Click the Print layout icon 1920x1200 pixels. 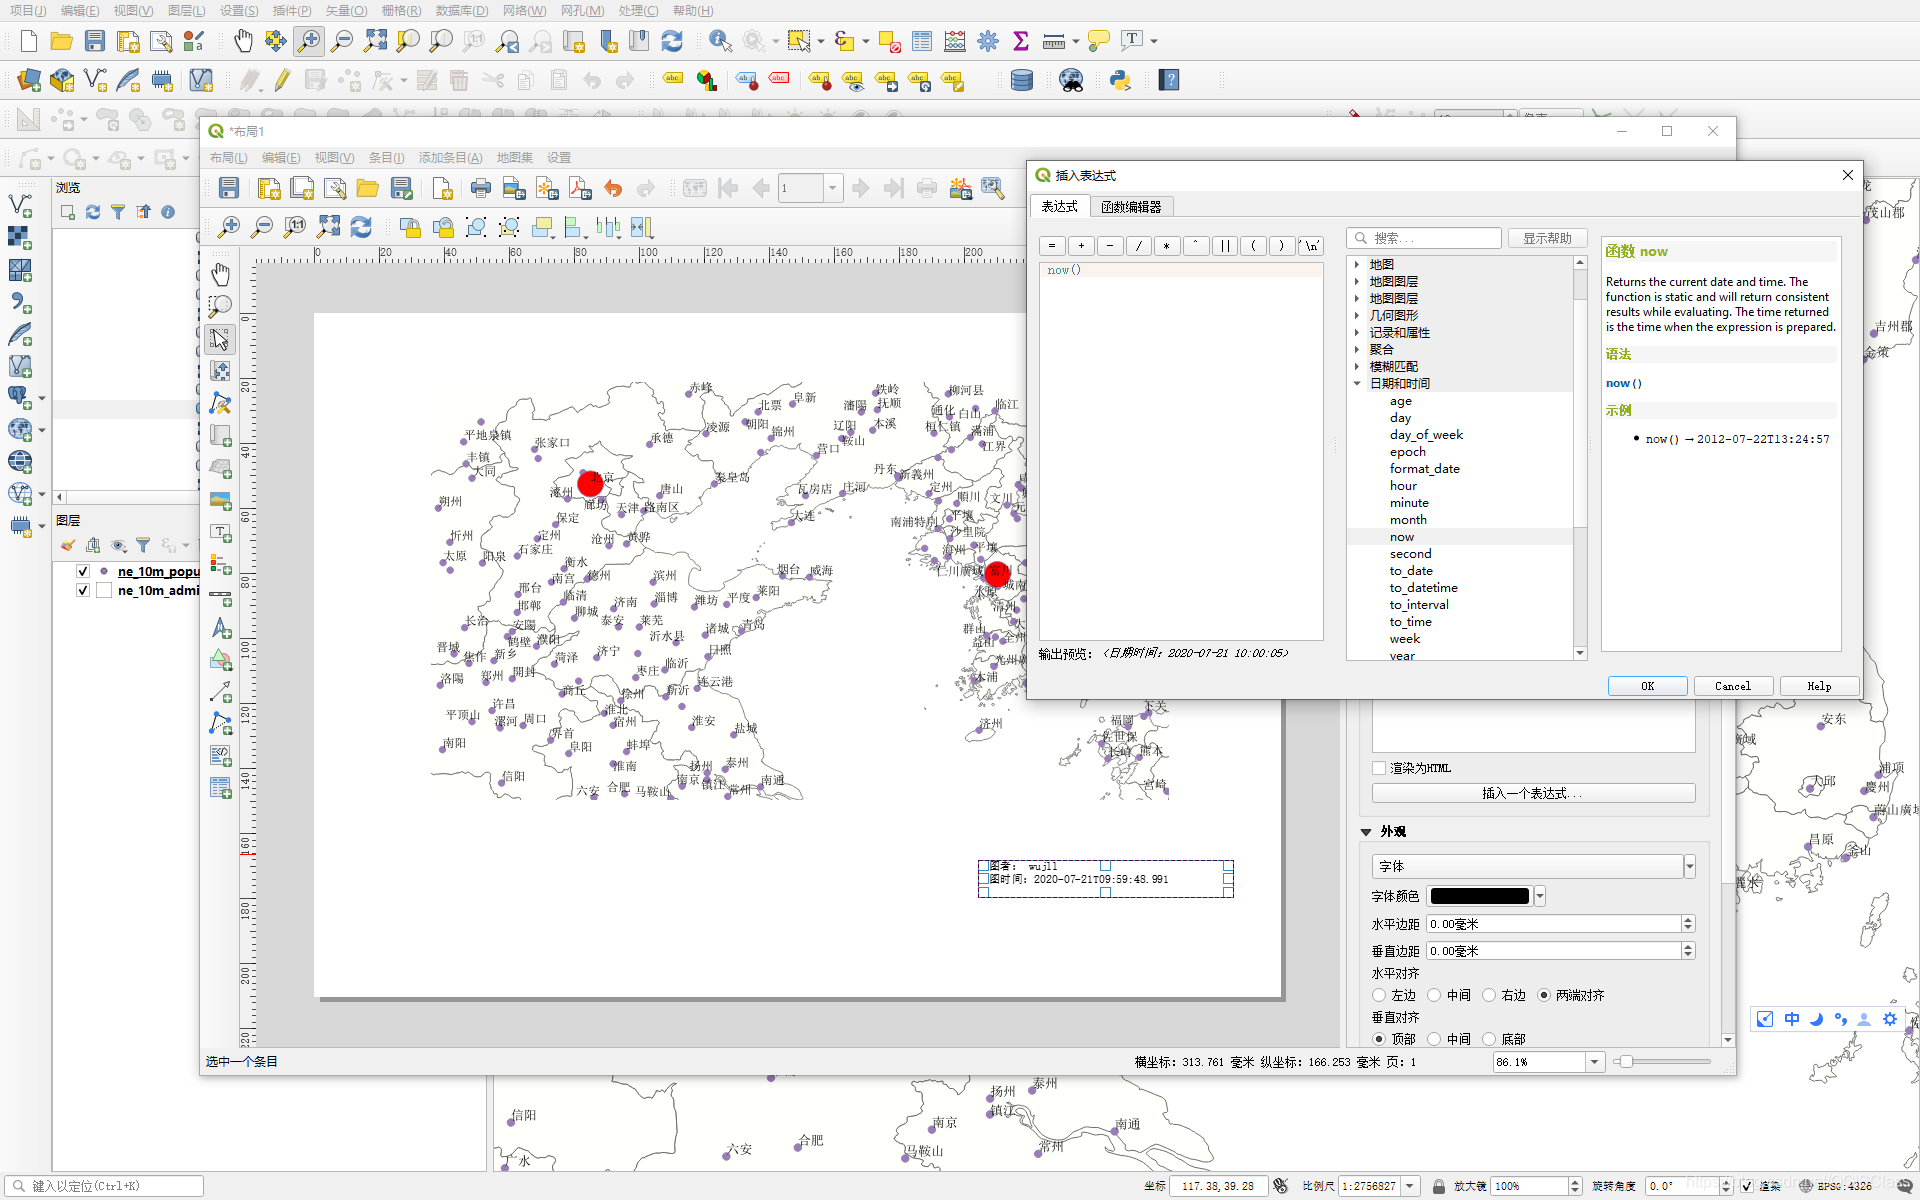pyautogui.click(x=481, y=188)
